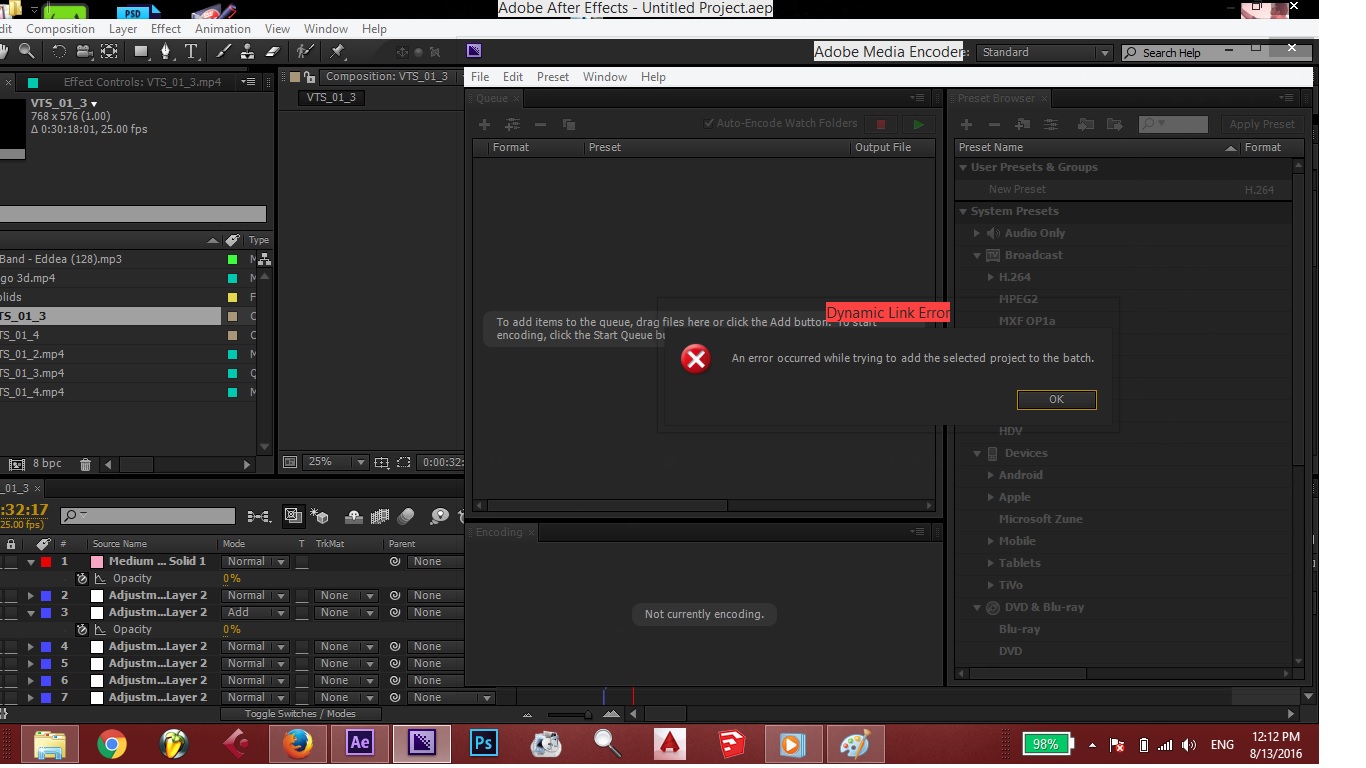Screen dimensions: 1366x768
Task: Select the Brush tool
Action: click(x=225, y=52)
